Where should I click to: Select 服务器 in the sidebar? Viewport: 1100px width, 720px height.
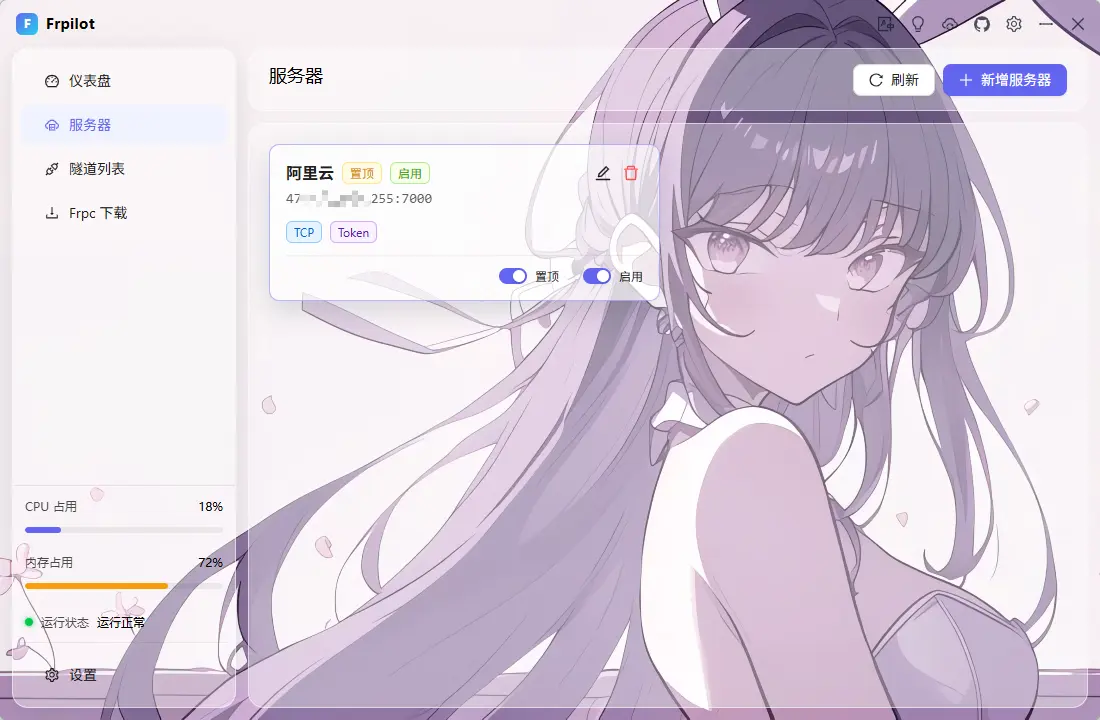click(123, 125)
